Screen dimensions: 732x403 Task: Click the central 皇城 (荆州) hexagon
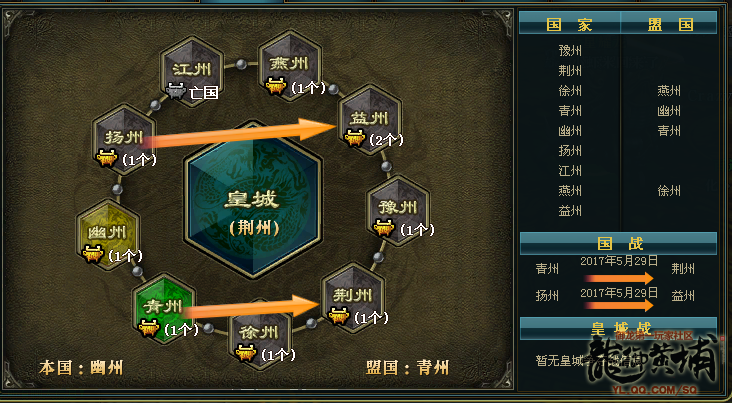click(253, 200)
